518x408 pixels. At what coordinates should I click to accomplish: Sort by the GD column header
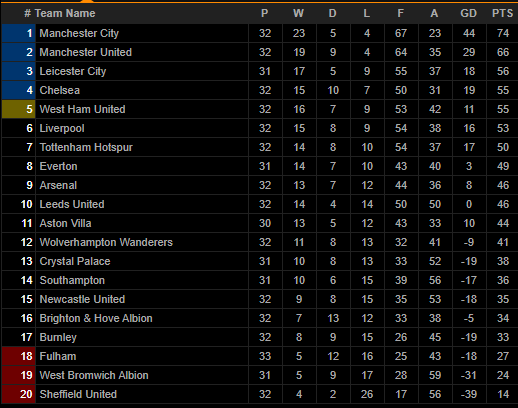(468, 13)
